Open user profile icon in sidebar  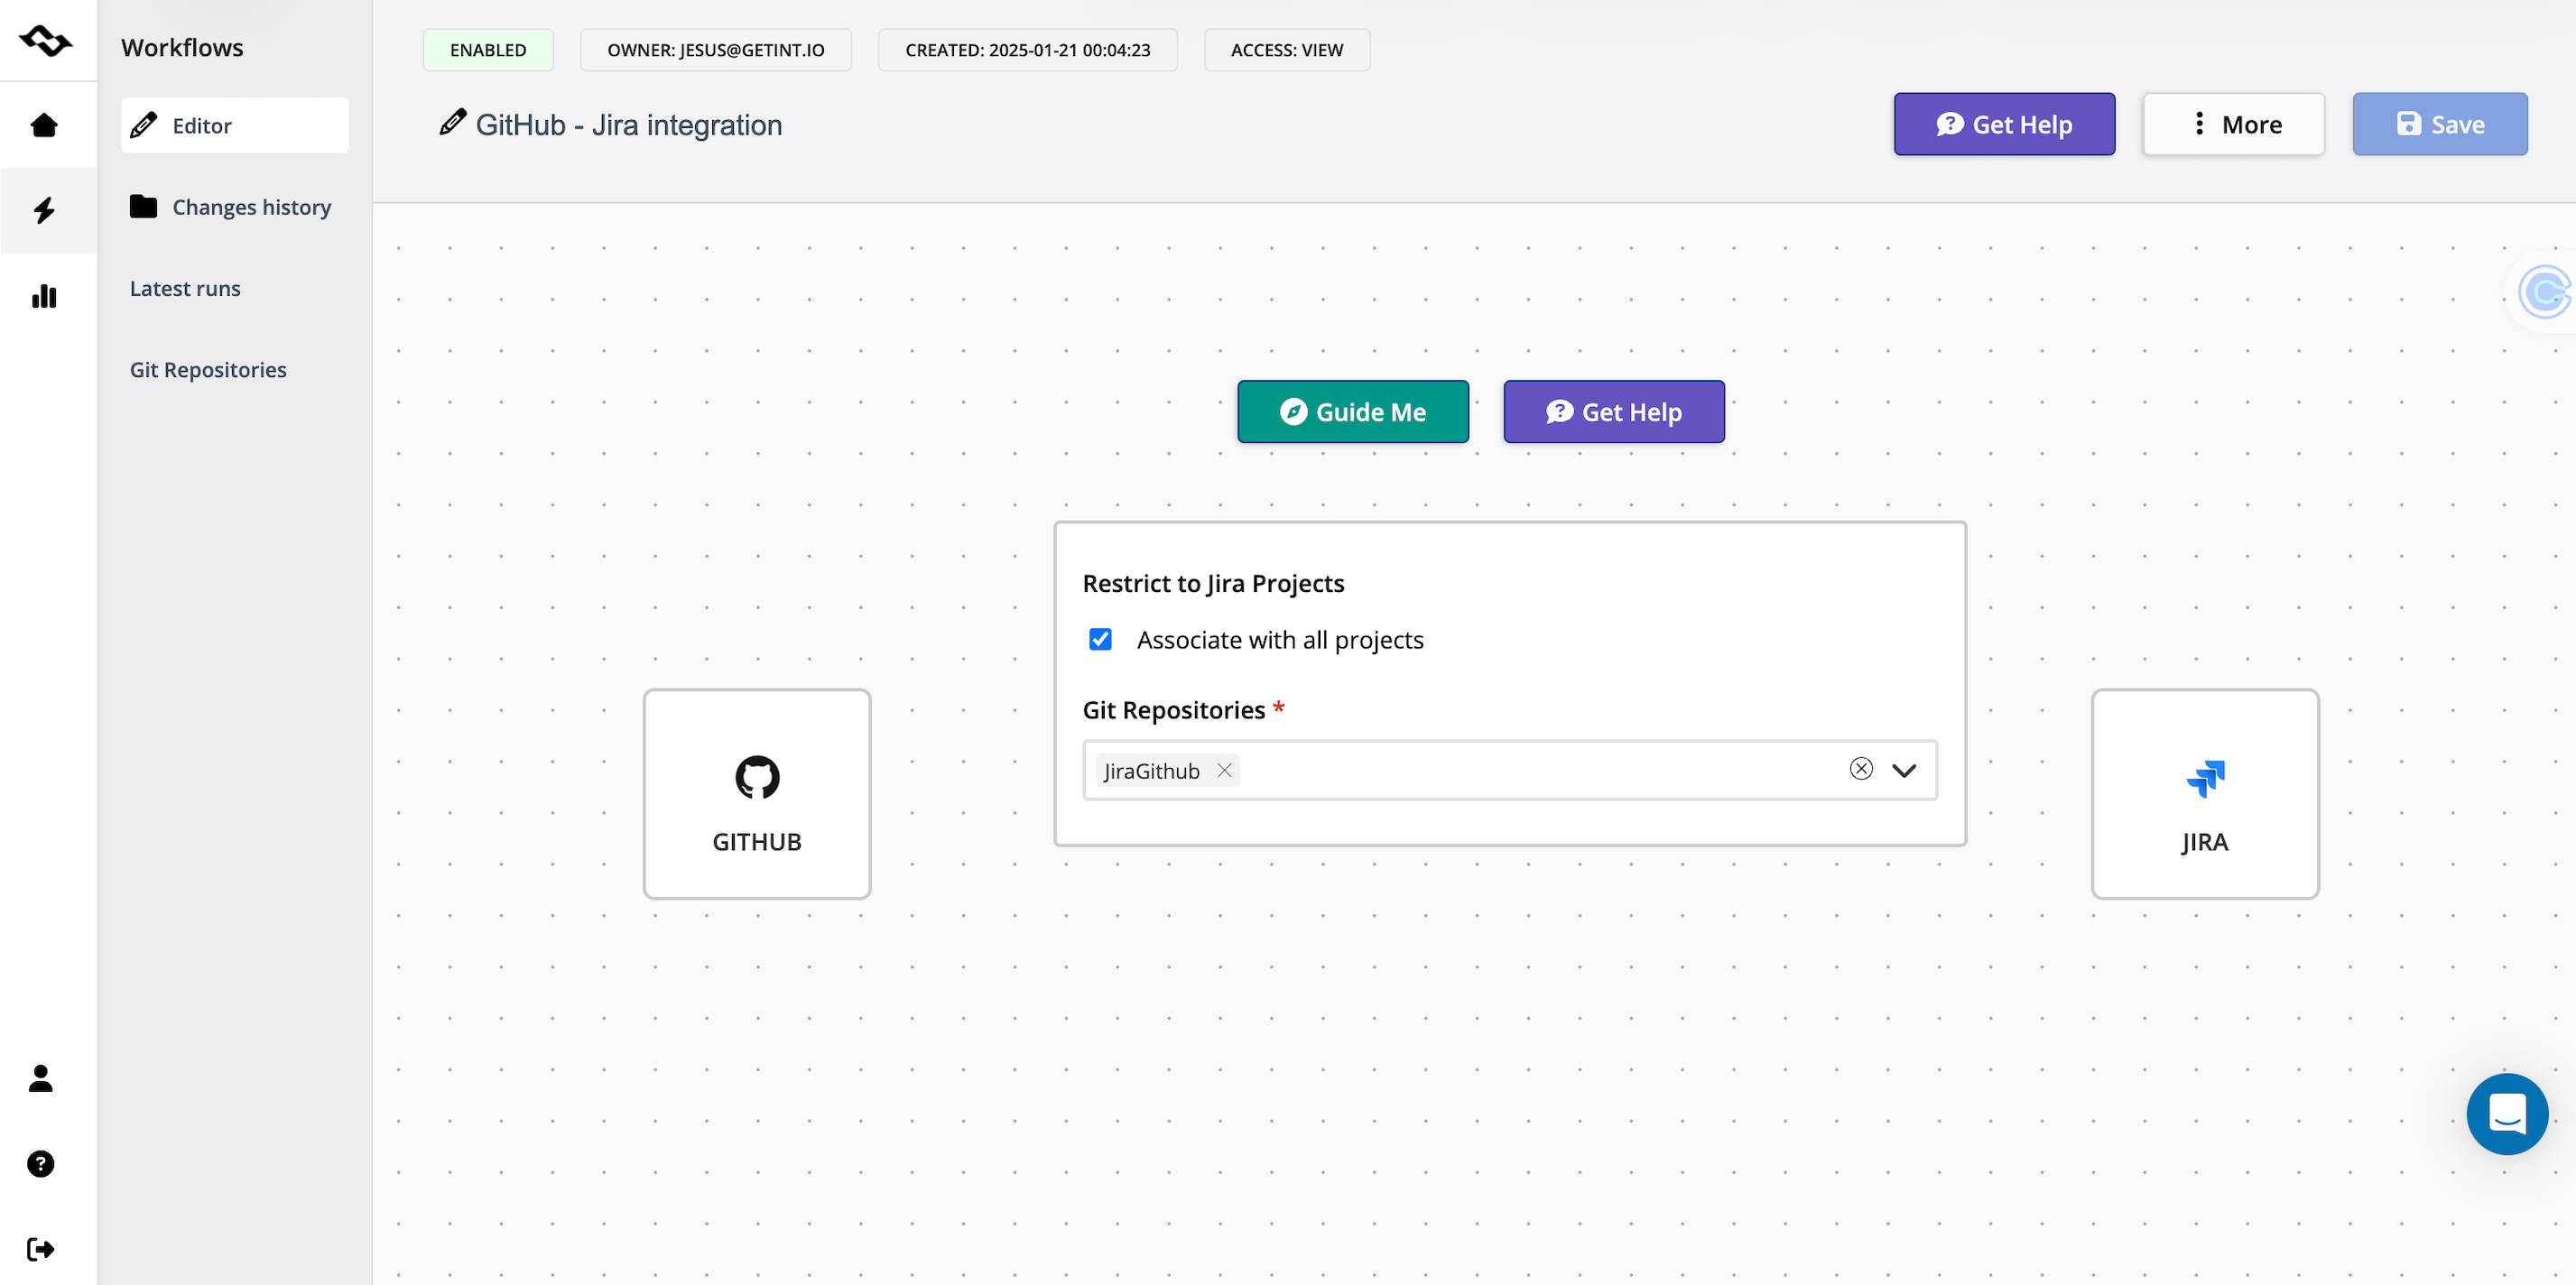[x=41, y=1078]
